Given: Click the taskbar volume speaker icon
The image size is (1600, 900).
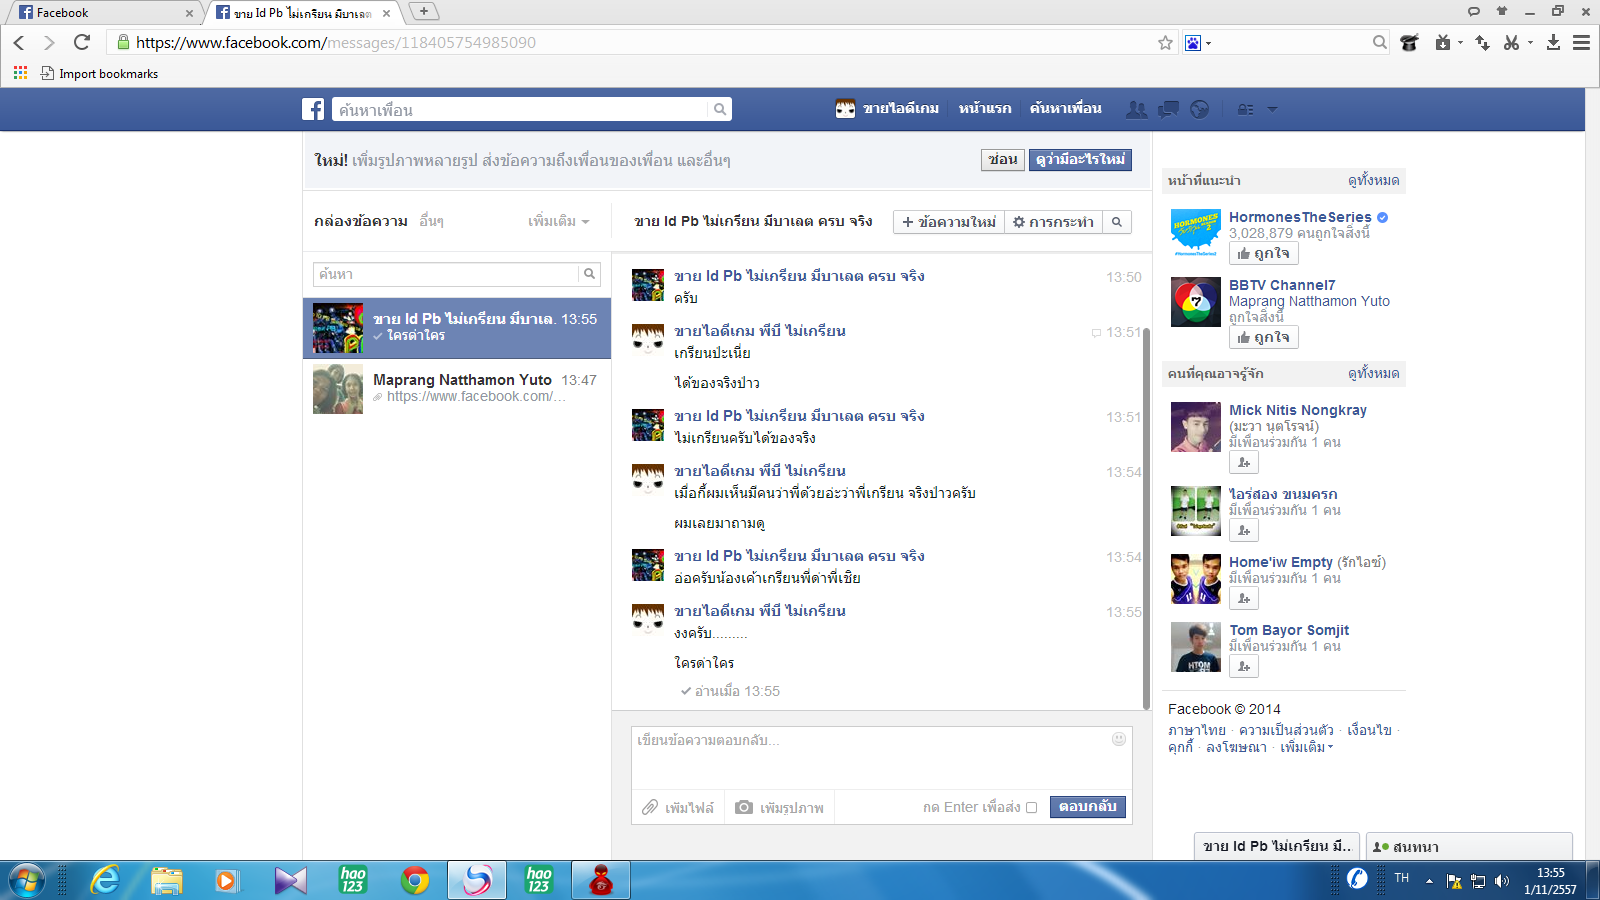Looking at the screenshot, I should (x=1501, y=881).
